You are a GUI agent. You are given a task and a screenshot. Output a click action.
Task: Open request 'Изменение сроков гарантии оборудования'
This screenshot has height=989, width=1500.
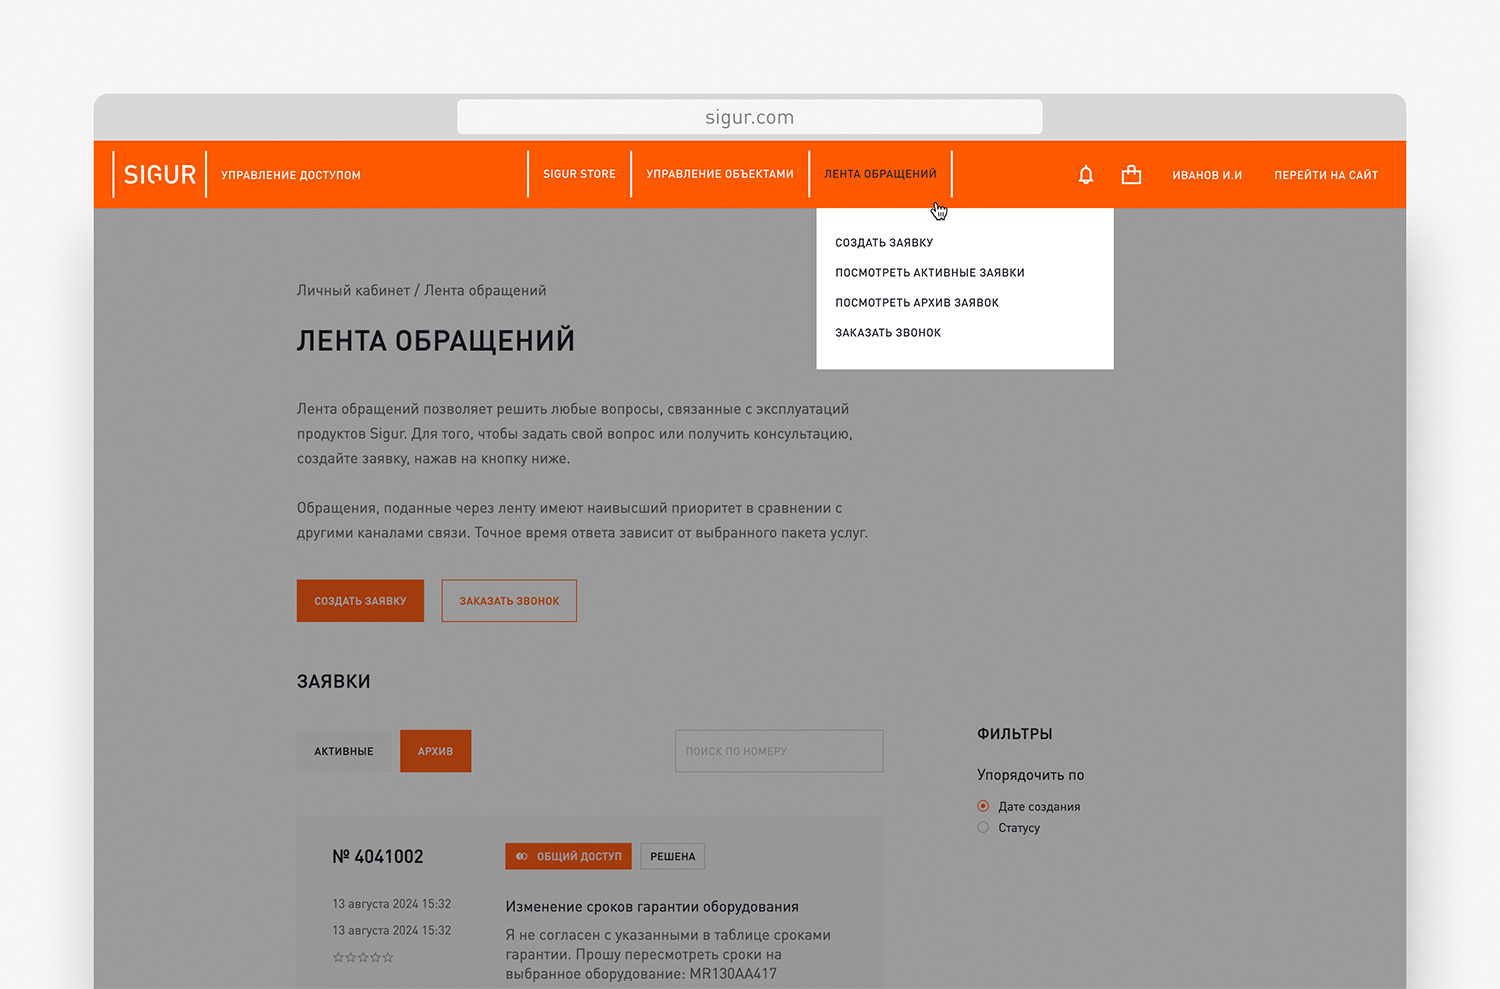[652, 906]
